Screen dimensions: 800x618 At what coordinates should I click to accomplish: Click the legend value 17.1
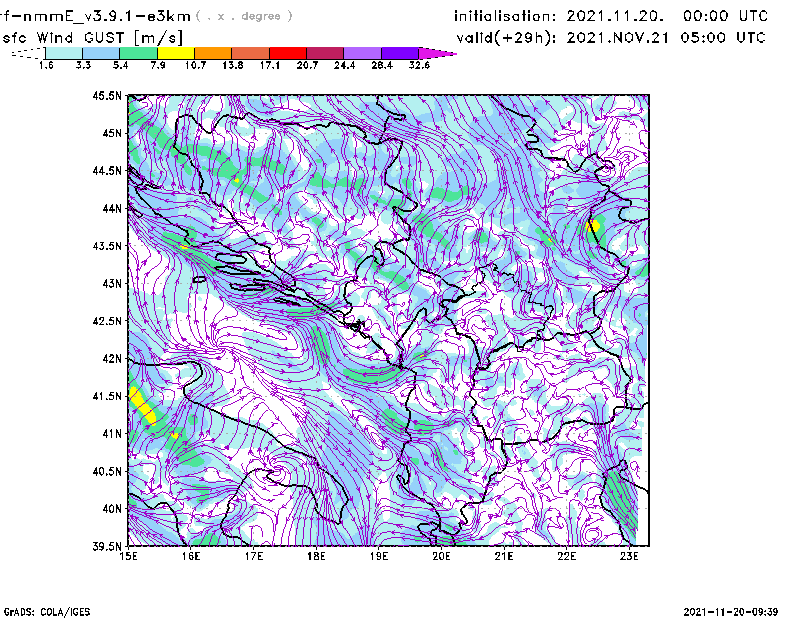pyautogui.click(x=270, y=65)
